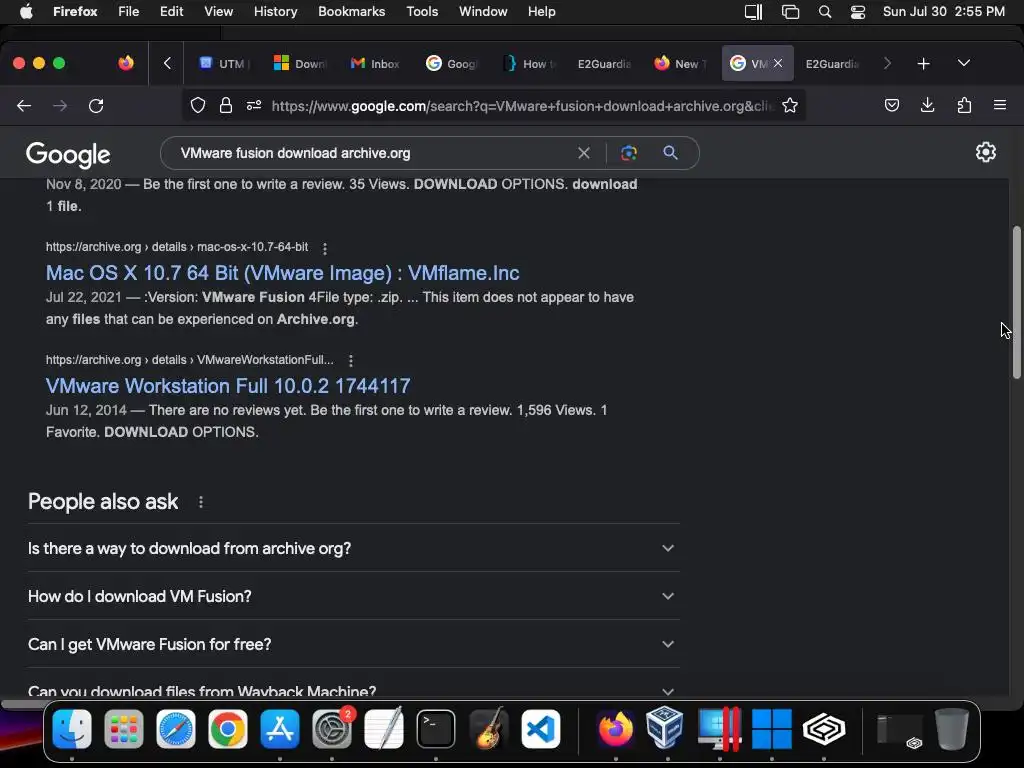Open the list all tabs dropdown
Screen dimensions: 1024x768
pos(964,63)
